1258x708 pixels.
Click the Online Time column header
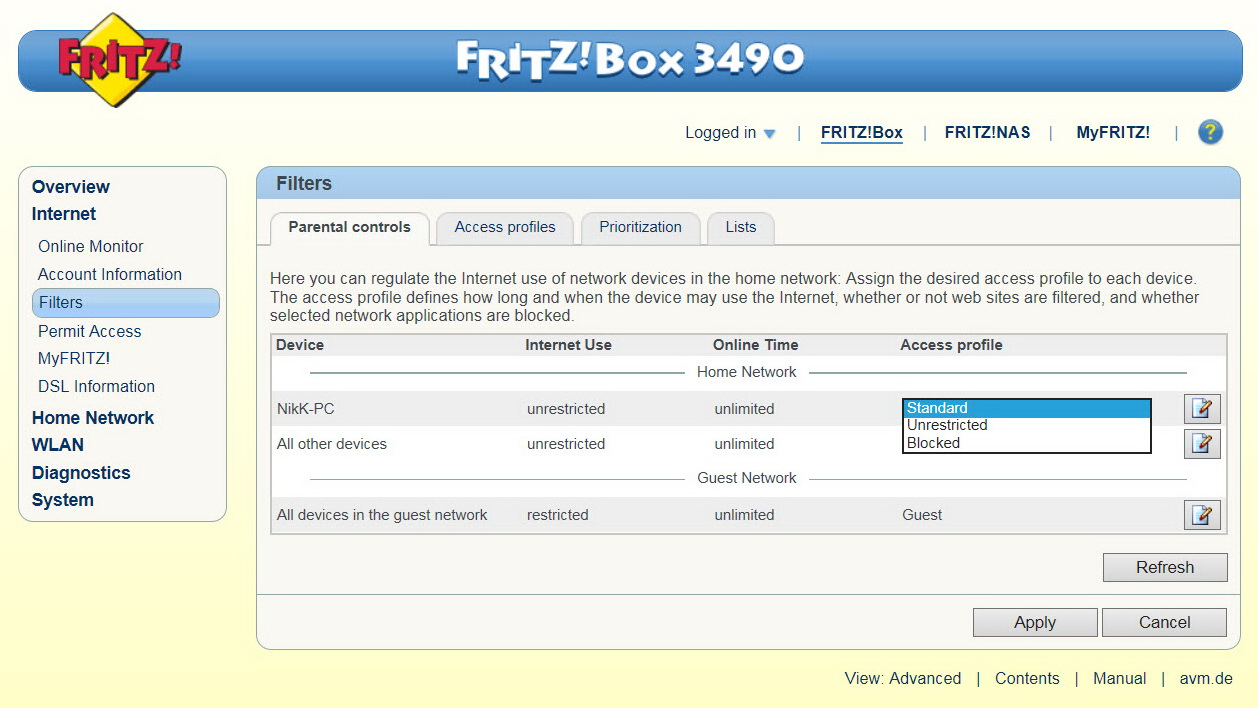point(756,345)
